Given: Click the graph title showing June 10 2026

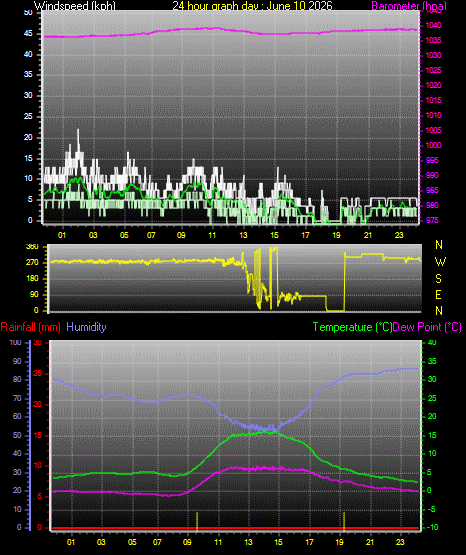Looking at the screenshot, I should point(252,6).
